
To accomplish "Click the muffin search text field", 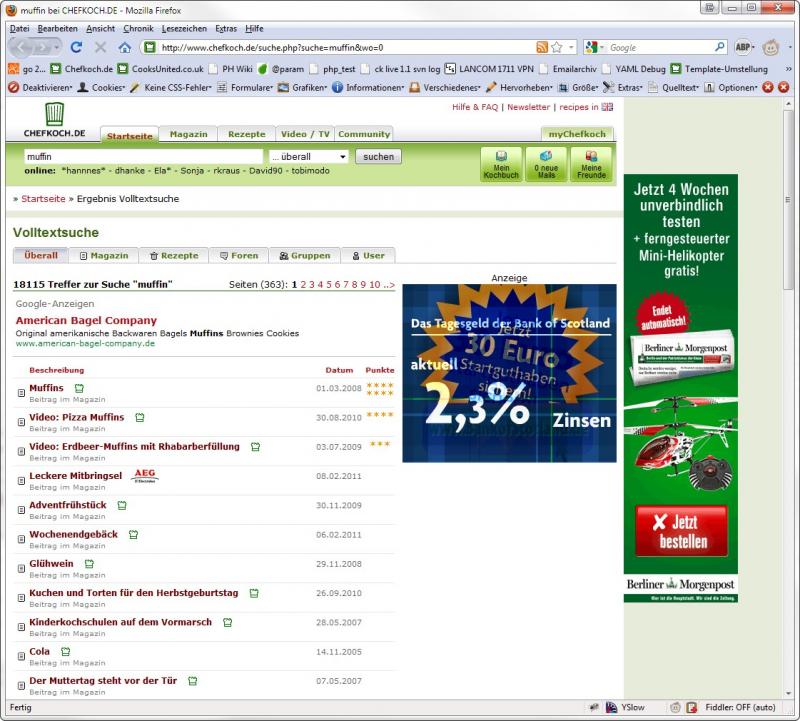I will pyautogui.click(x=142, y=157).
